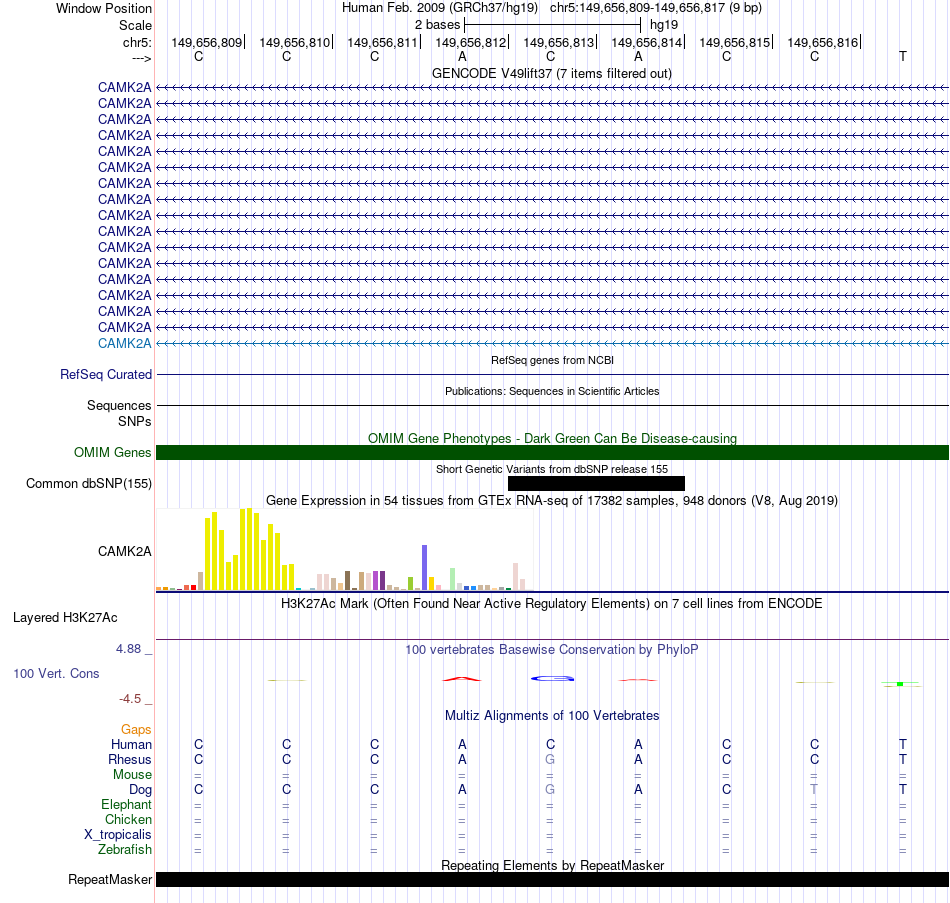Click position label 149,656,811
950x903 pixels.
(382, 42)
